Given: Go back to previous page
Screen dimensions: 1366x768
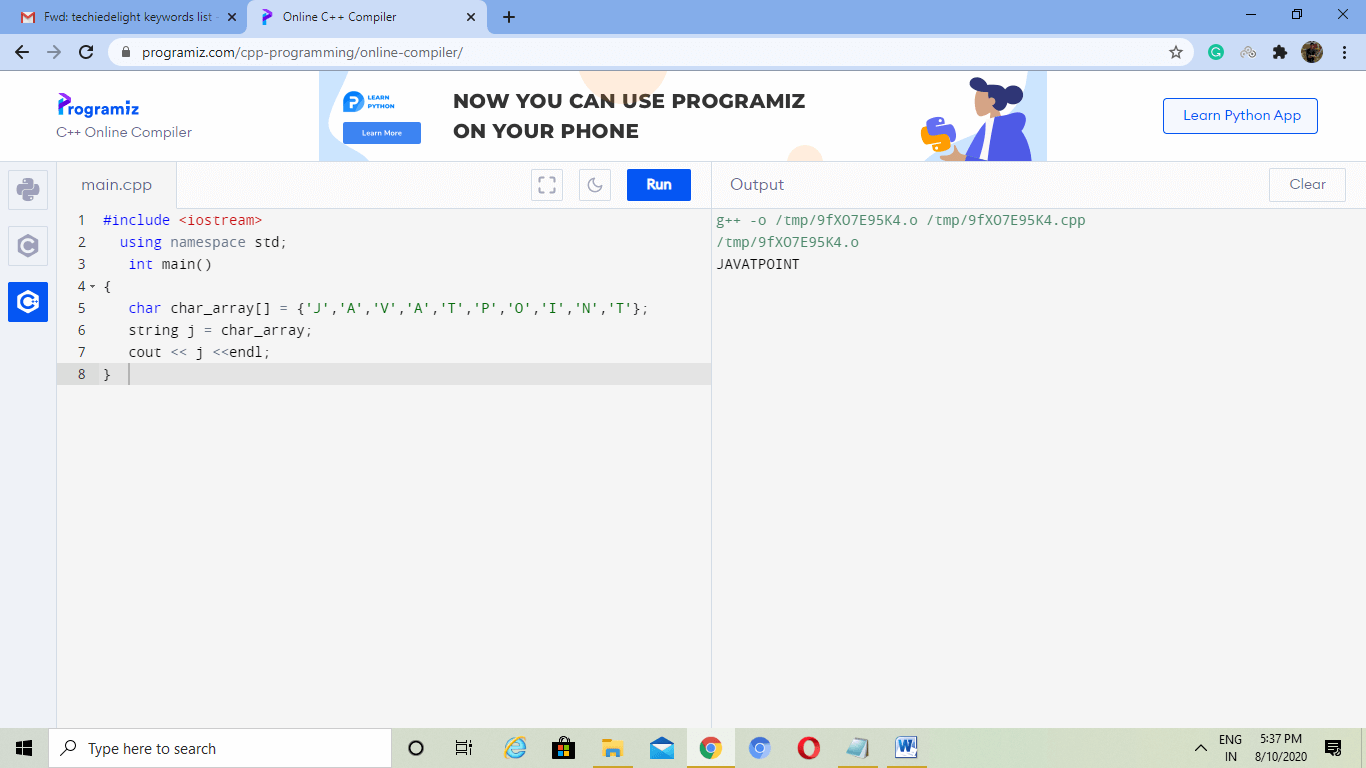Looking at the screenshot, I should (22, 52).
